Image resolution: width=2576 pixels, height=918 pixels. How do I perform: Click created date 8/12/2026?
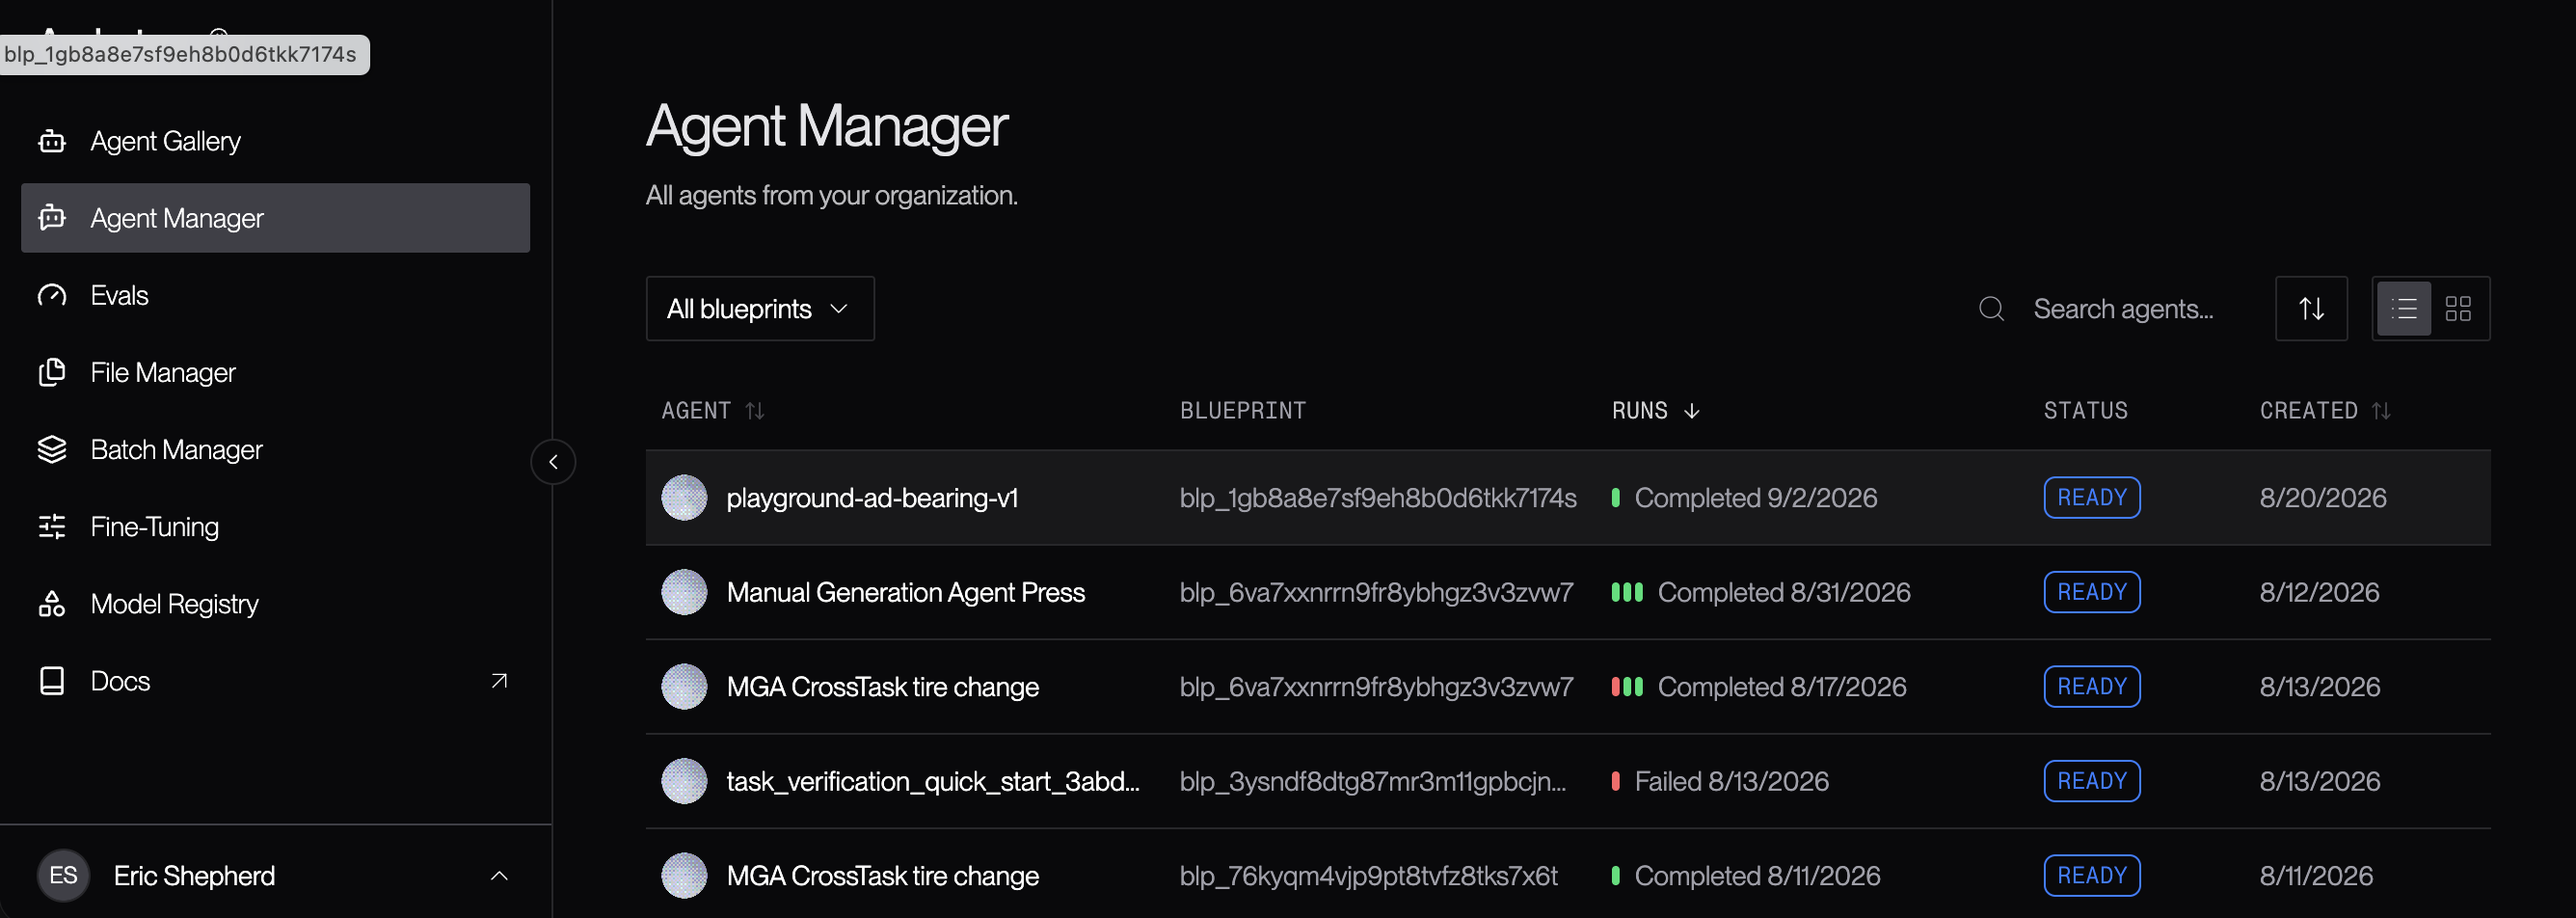coord(2319,592)
